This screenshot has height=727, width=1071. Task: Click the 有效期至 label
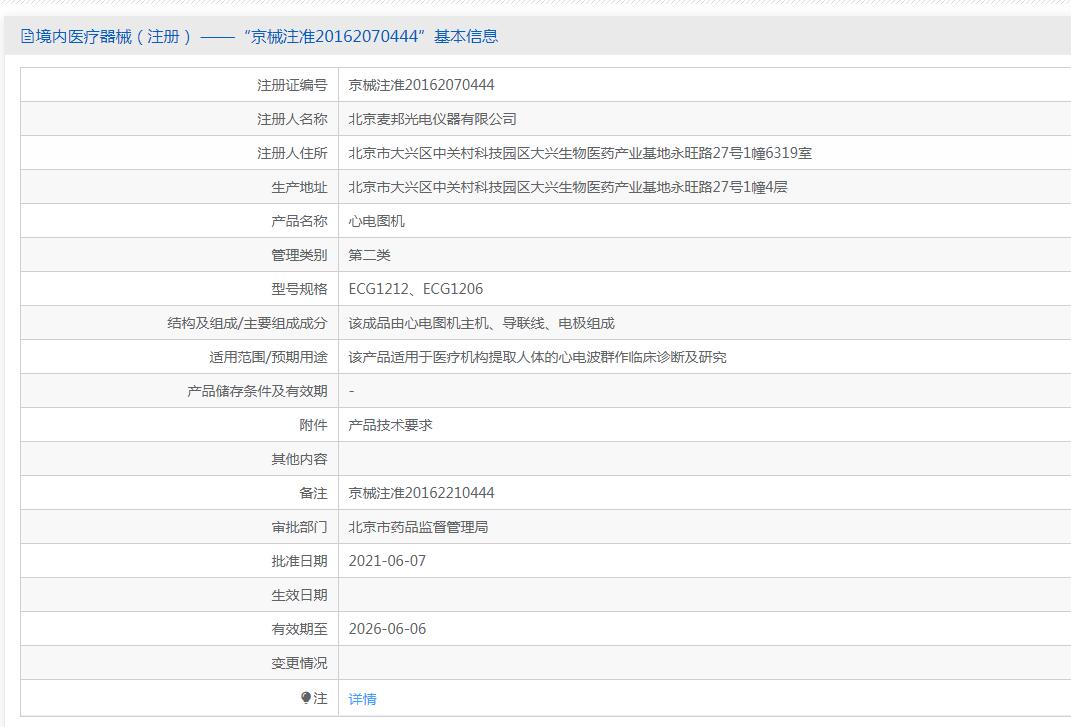[x=299, y=629]
